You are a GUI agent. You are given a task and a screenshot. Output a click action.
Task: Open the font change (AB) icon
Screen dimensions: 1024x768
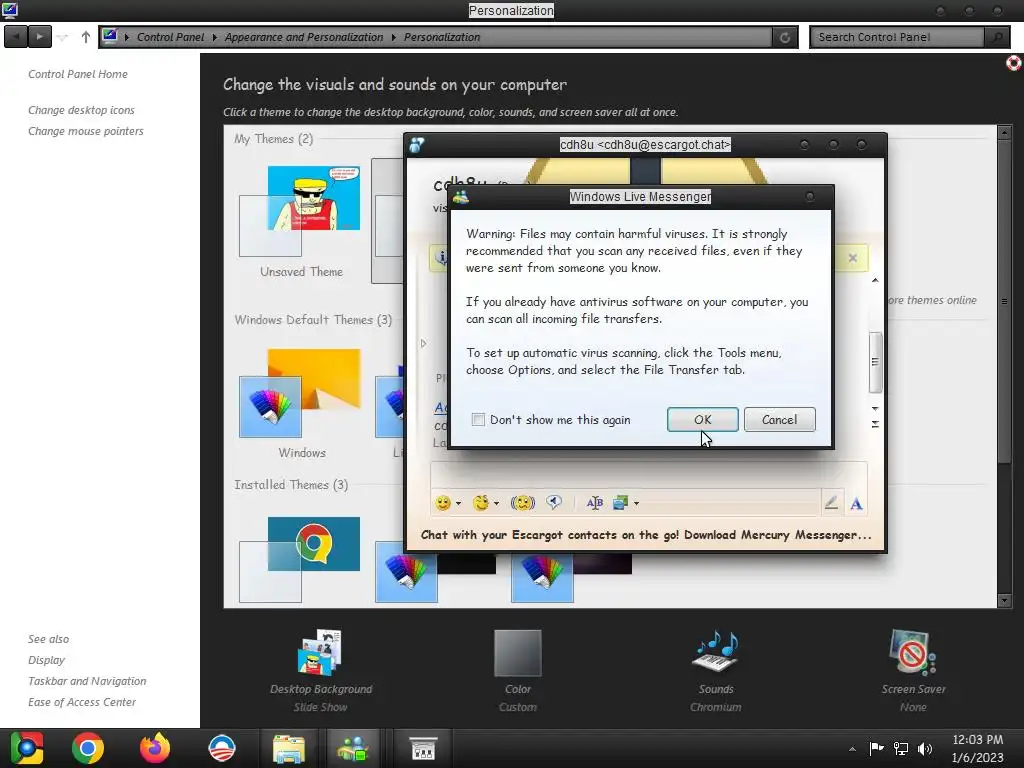pos(594,503)
